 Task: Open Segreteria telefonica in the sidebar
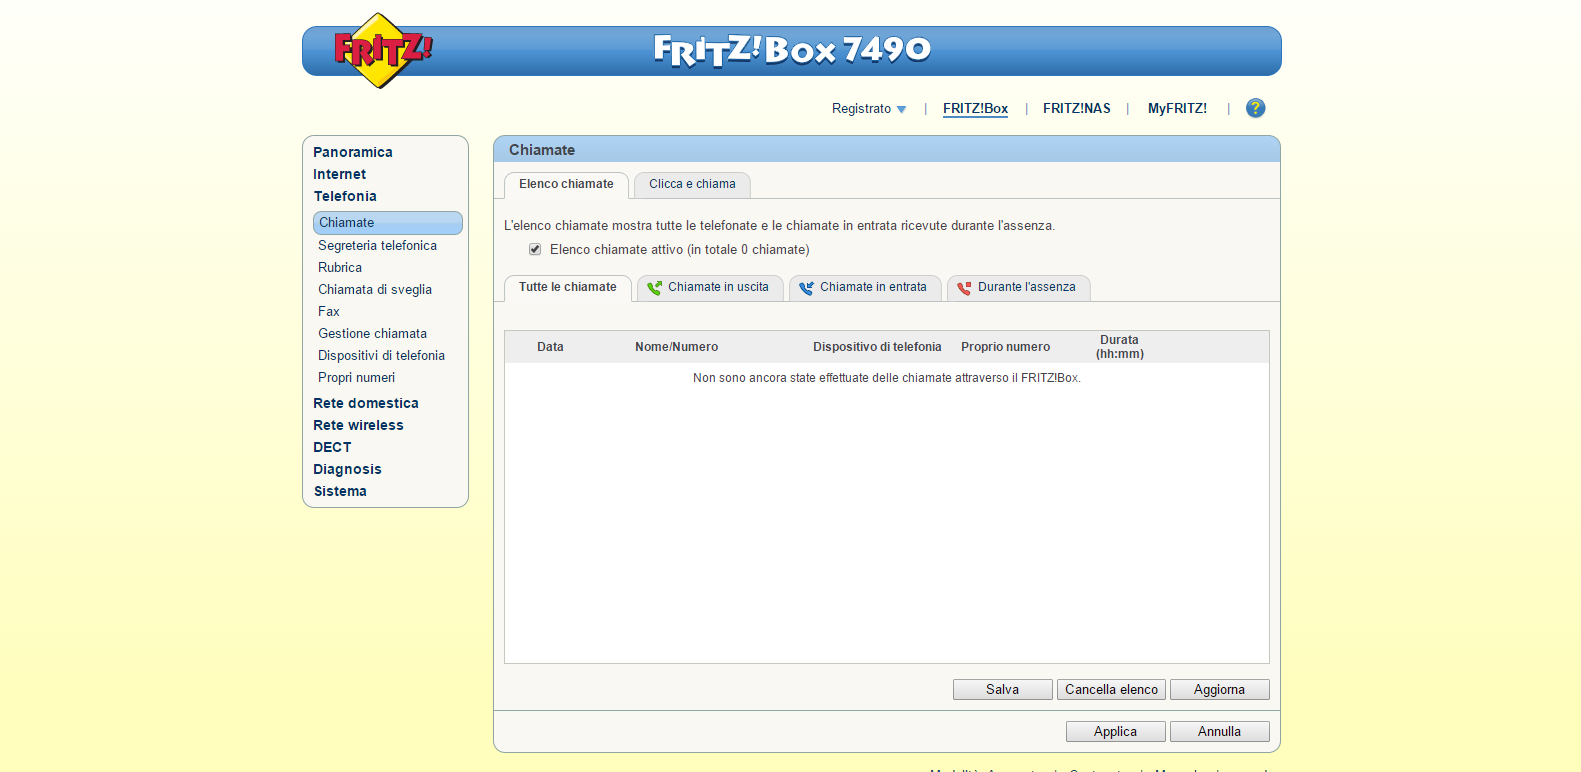tap(377, 246)
